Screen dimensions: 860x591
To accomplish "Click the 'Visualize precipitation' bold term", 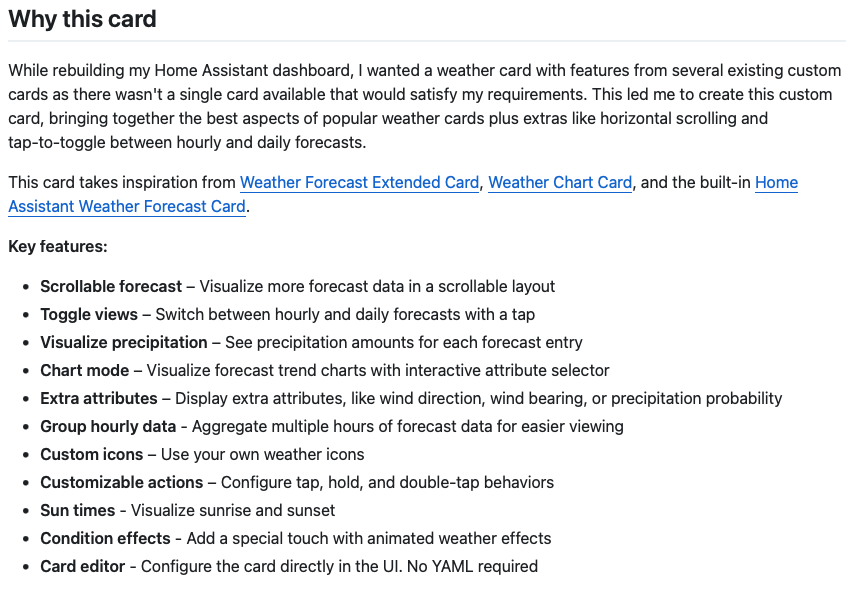I will [124, 343].
